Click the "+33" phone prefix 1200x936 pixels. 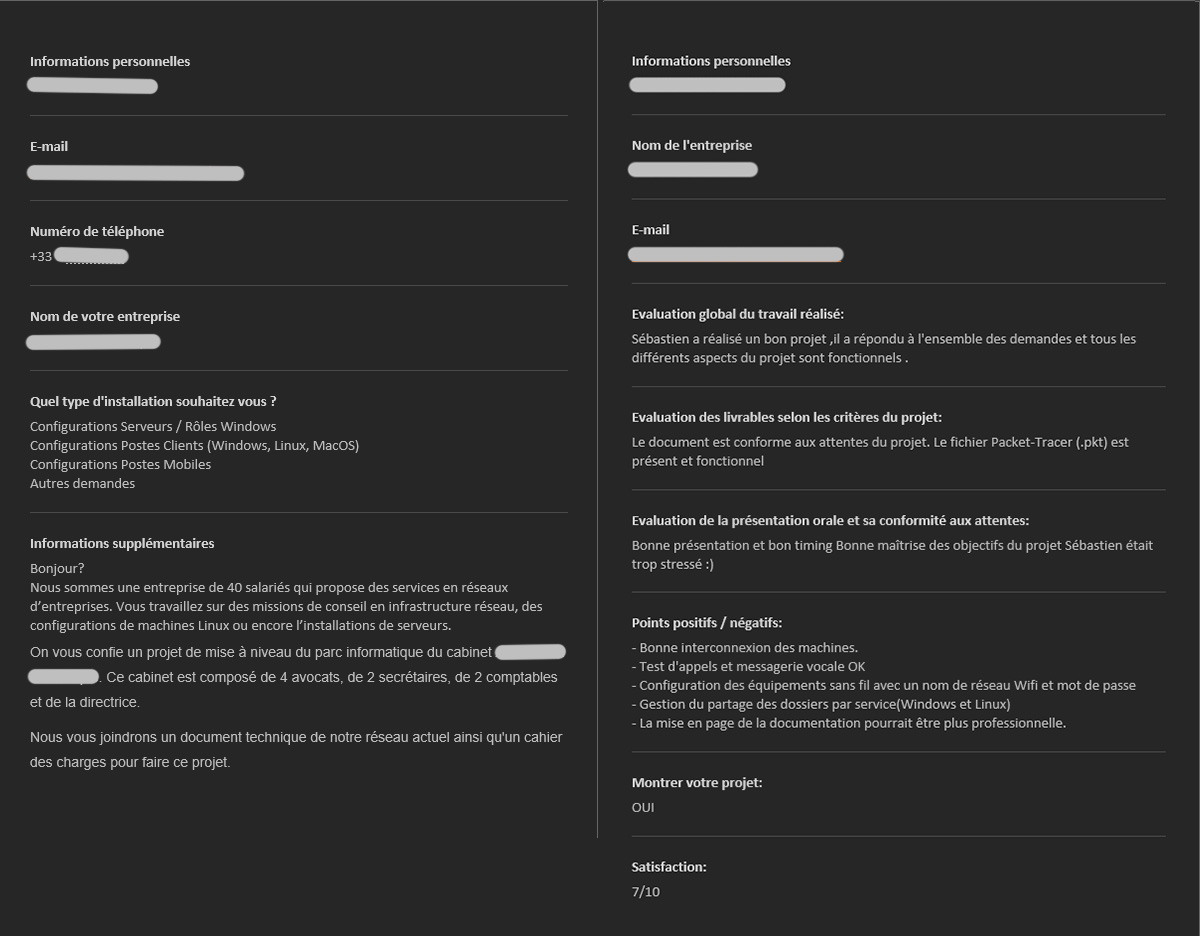point(41,257)
